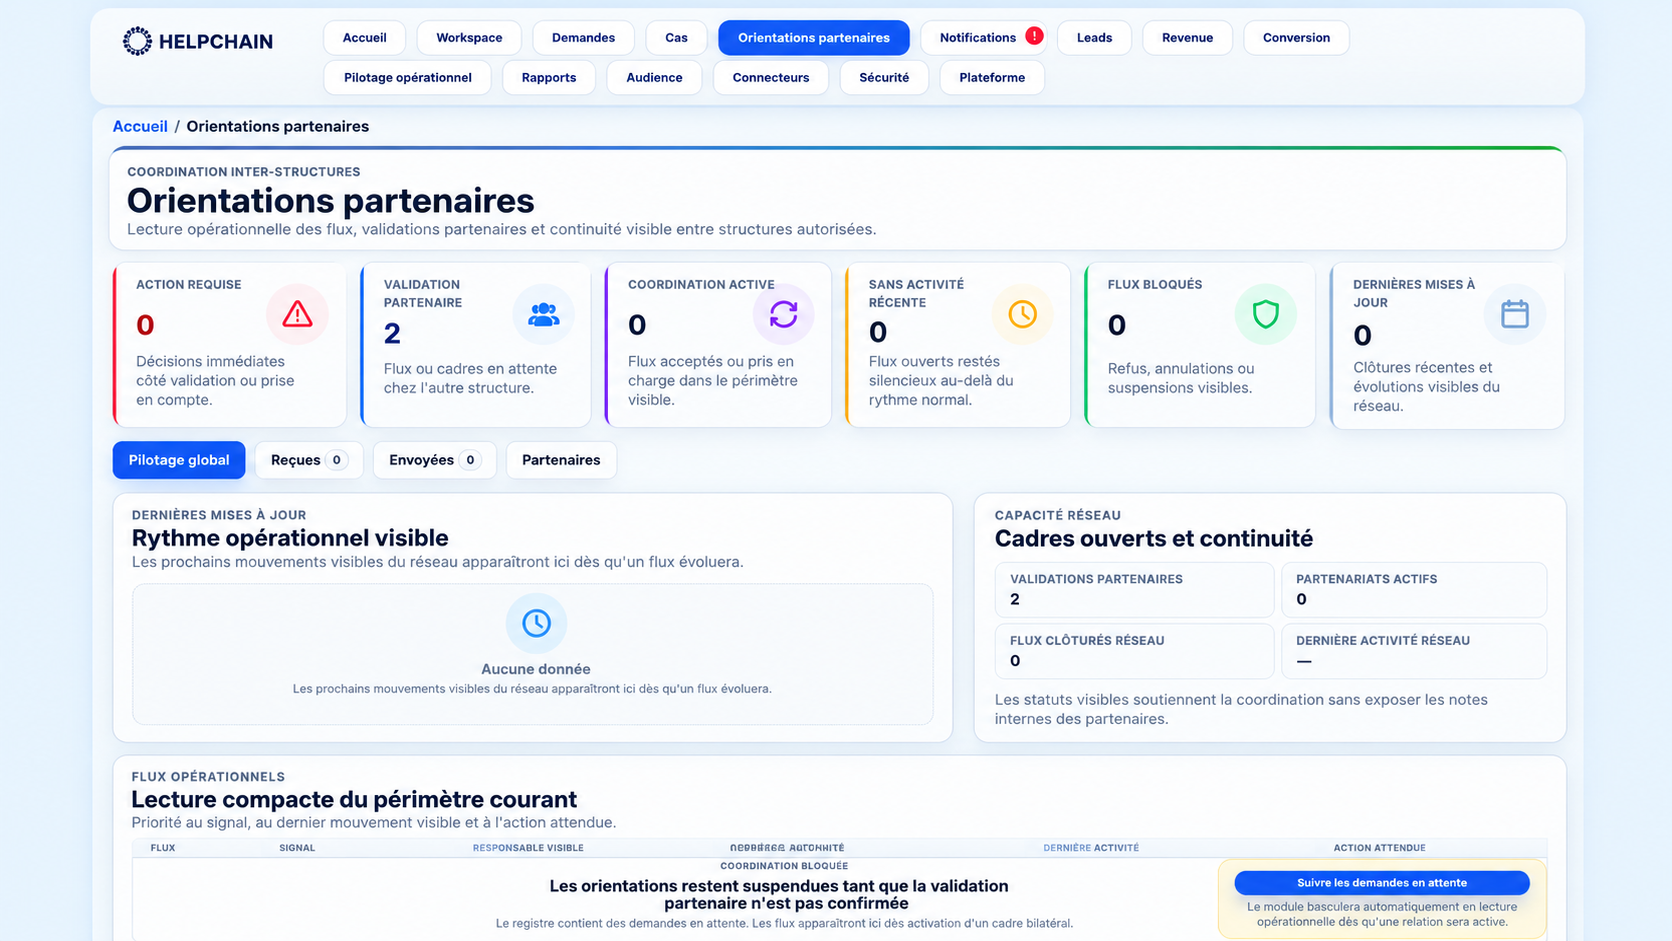Click the HELPCHAIN logo icon
This screenshot has width=1672, height=941.
(137, 41)
